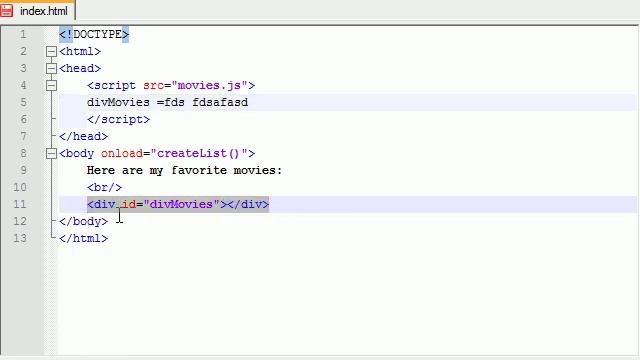Click the text Here are my favorite movies:
This screenshot has width=640, height=360.
click(x=184, y=170)
